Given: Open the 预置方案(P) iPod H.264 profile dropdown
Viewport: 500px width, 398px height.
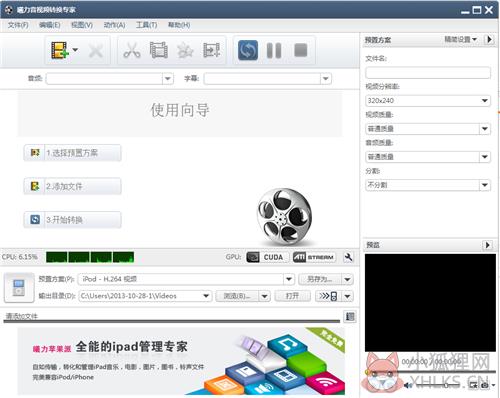Looking at the screenshot, I should (x=289, y=279).
